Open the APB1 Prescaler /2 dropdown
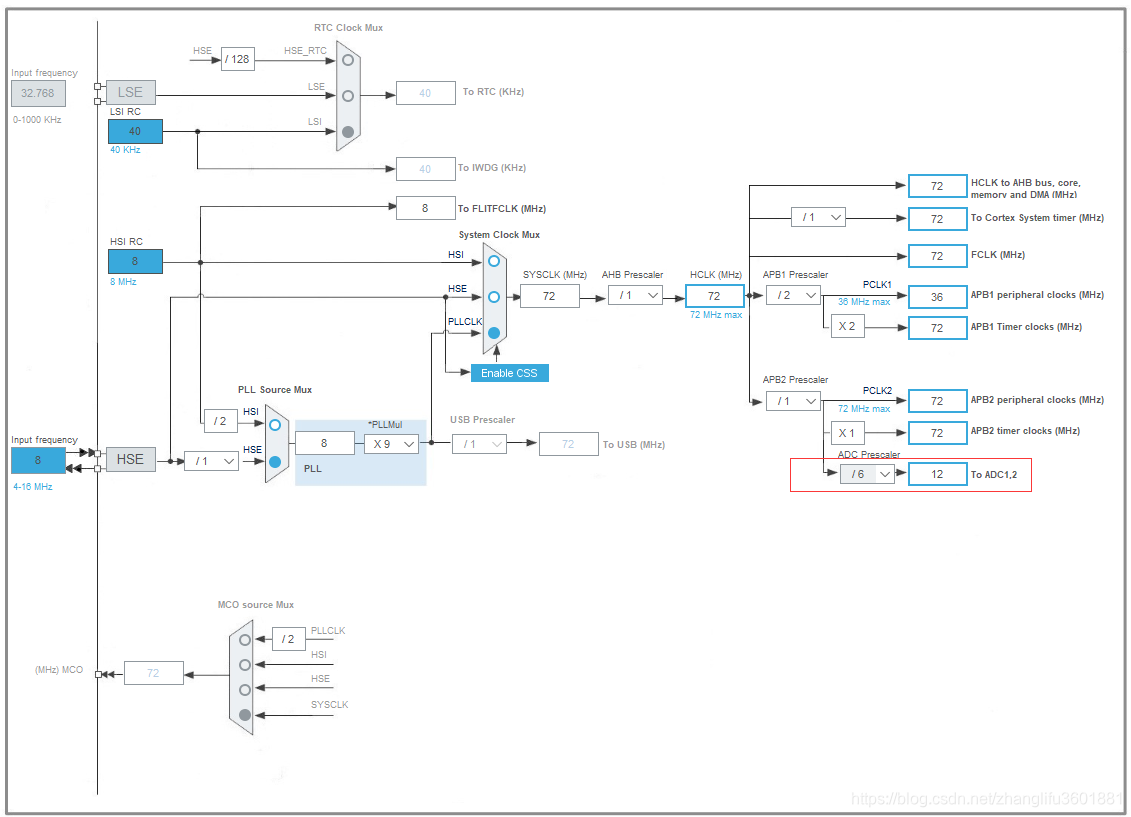Image resolution: width=1131 pixels, height=817 pixels. [793, 295]
